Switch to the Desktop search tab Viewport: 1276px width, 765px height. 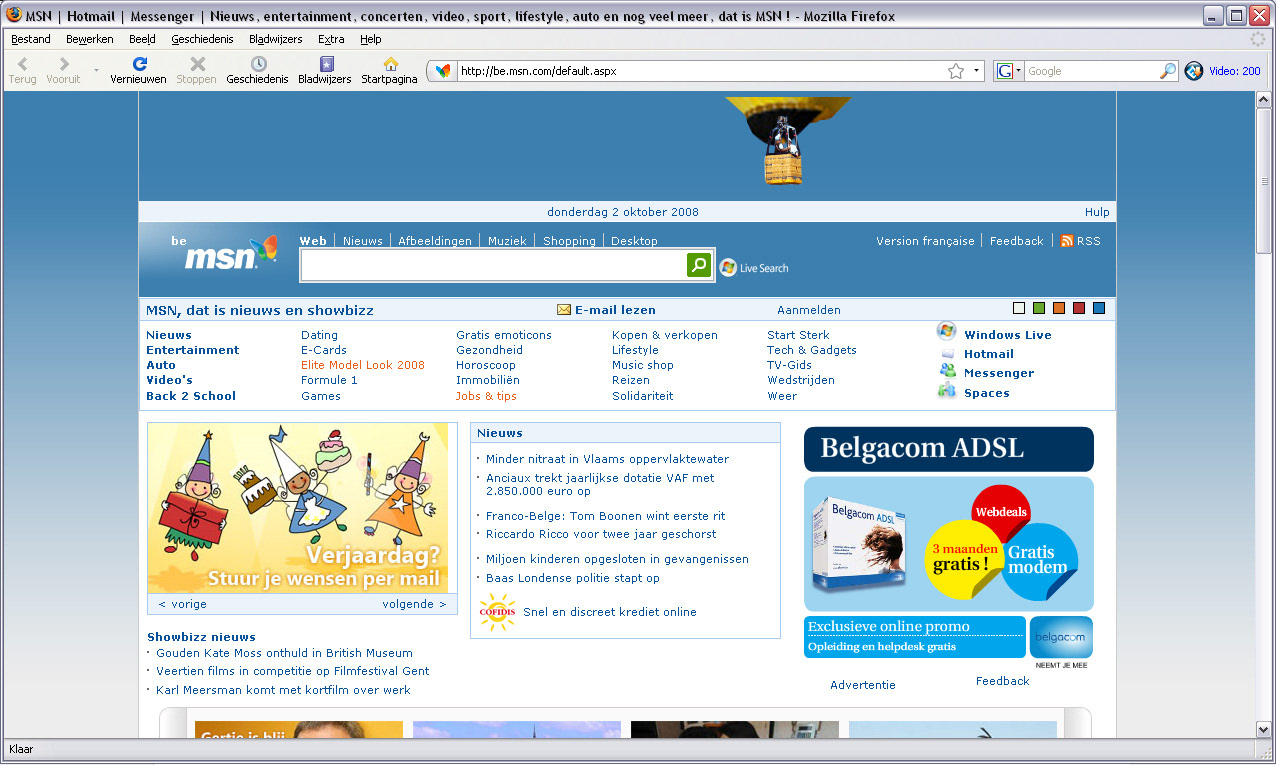[635, 241]
